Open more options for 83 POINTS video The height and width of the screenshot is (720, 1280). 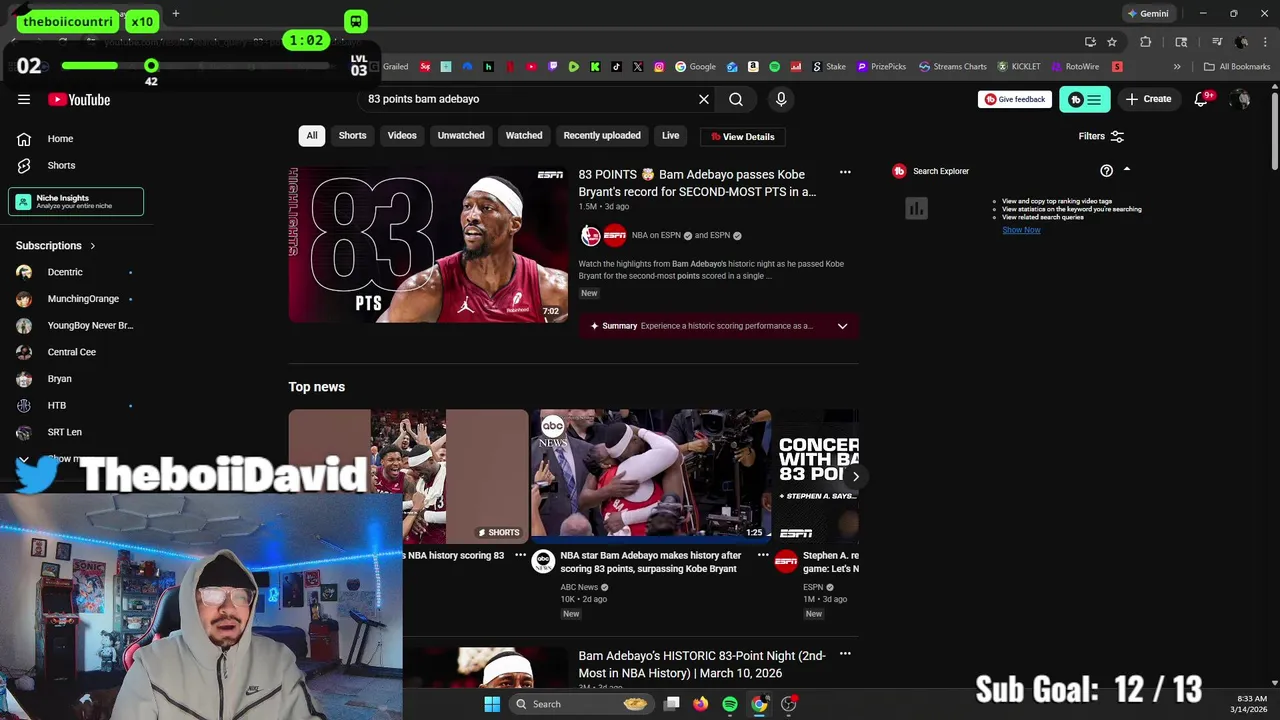click(845, 173)
